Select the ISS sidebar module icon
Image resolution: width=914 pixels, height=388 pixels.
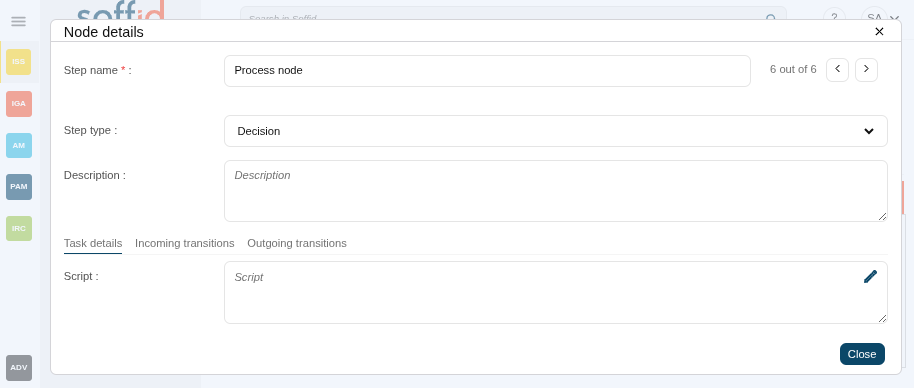[x=19, y=62]
